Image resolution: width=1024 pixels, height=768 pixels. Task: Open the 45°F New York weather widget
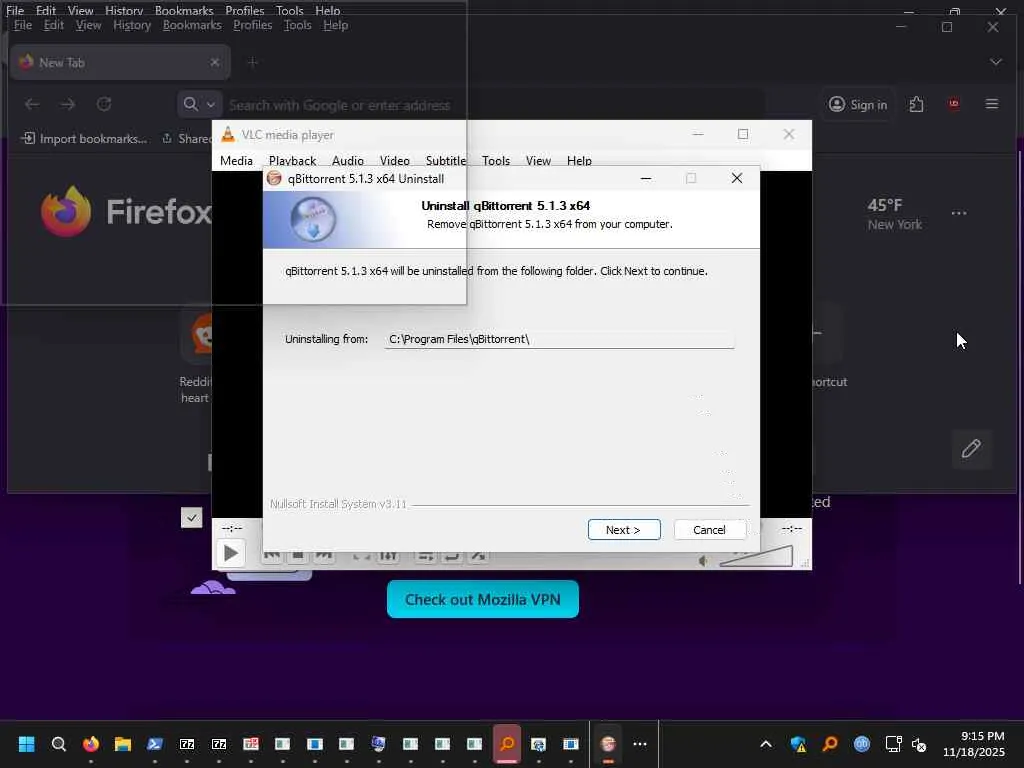(x=895, y=214)
